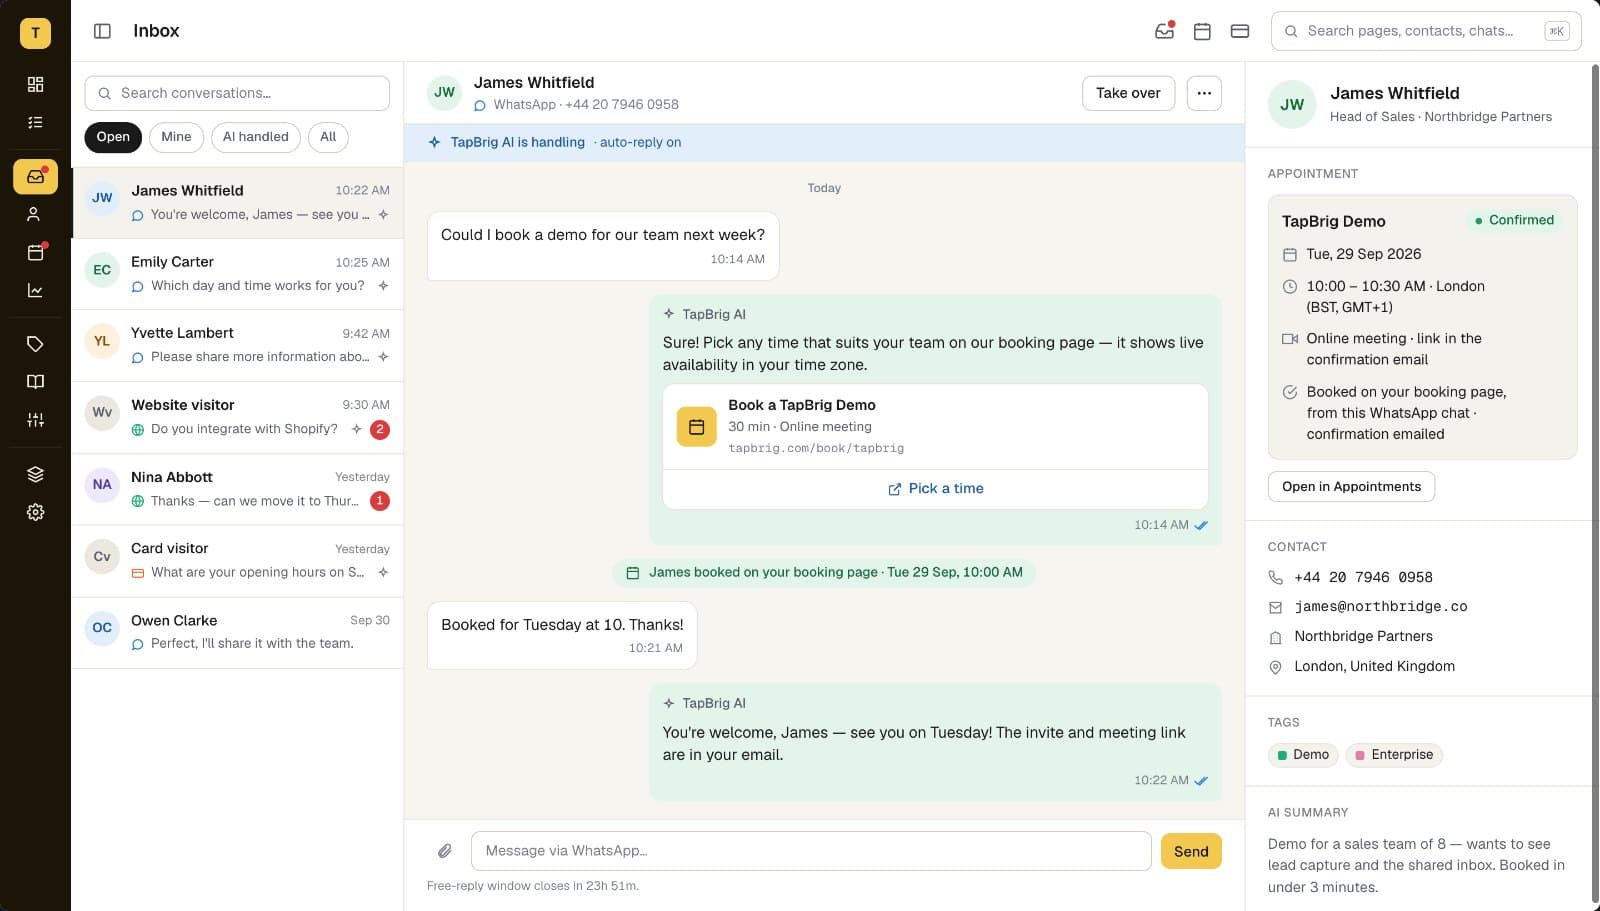The height and width of the screenshot is (911, 1600).
Task: Open Emily Carter conversation
Action: pyautogui.click(x=237, y=274)
